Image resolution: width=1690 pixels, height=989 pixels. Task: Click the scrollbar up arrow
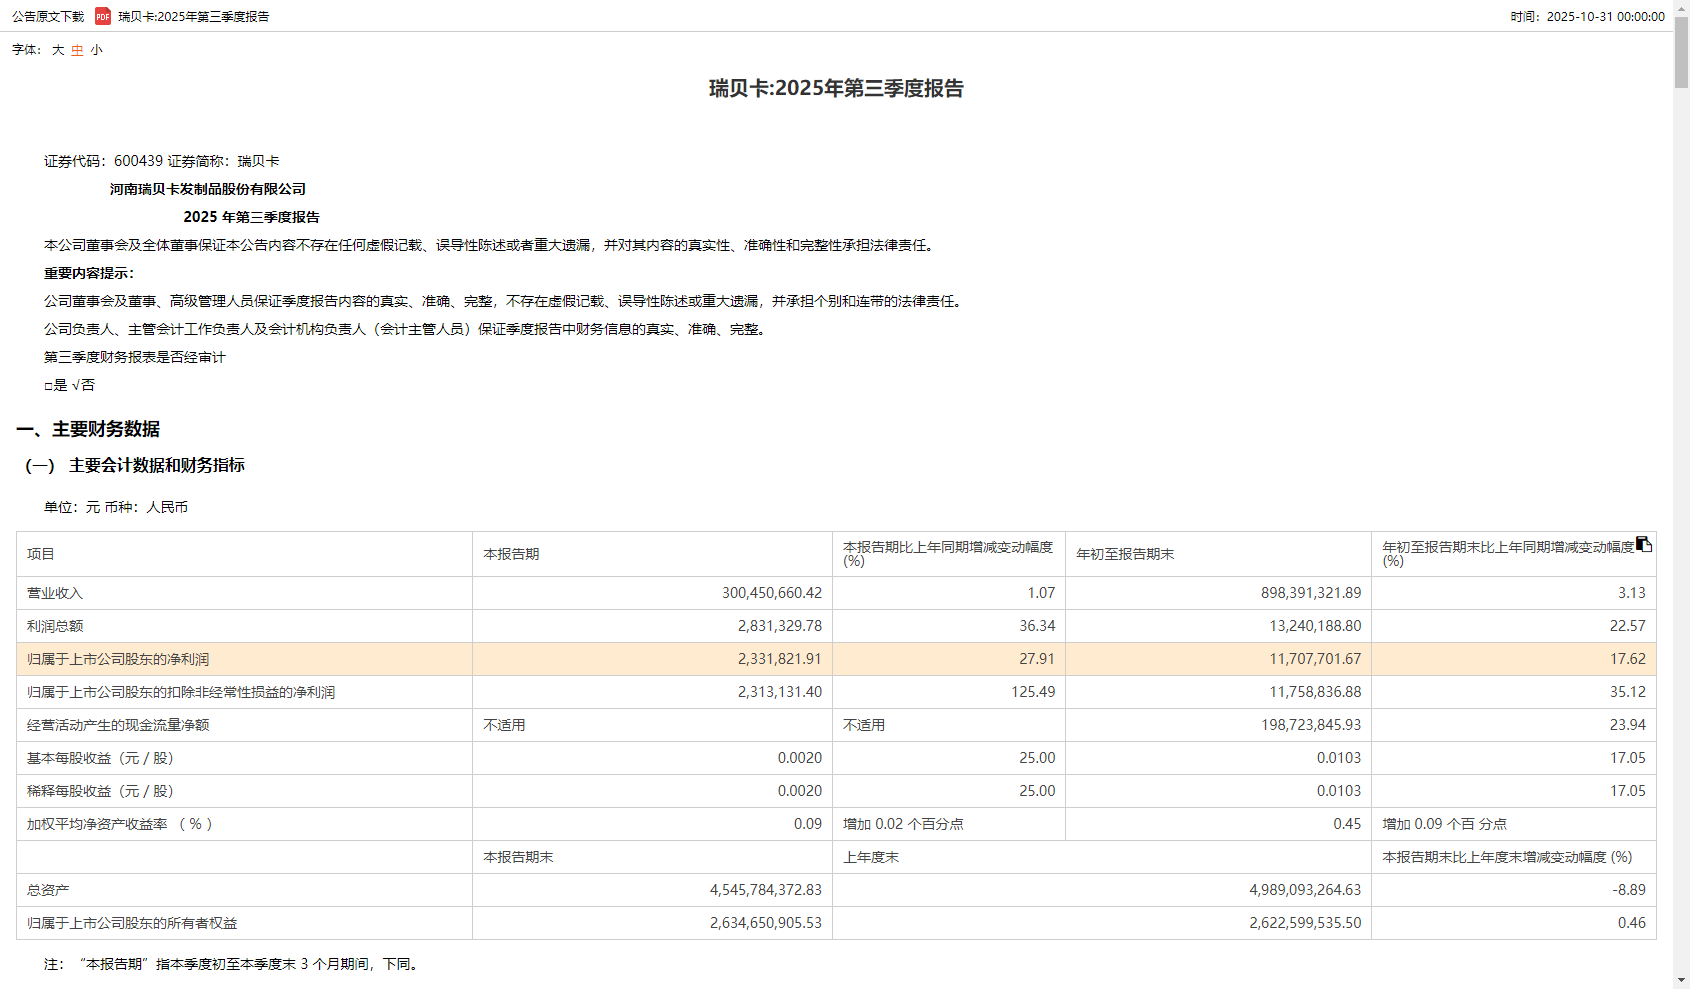(1681, 7)
